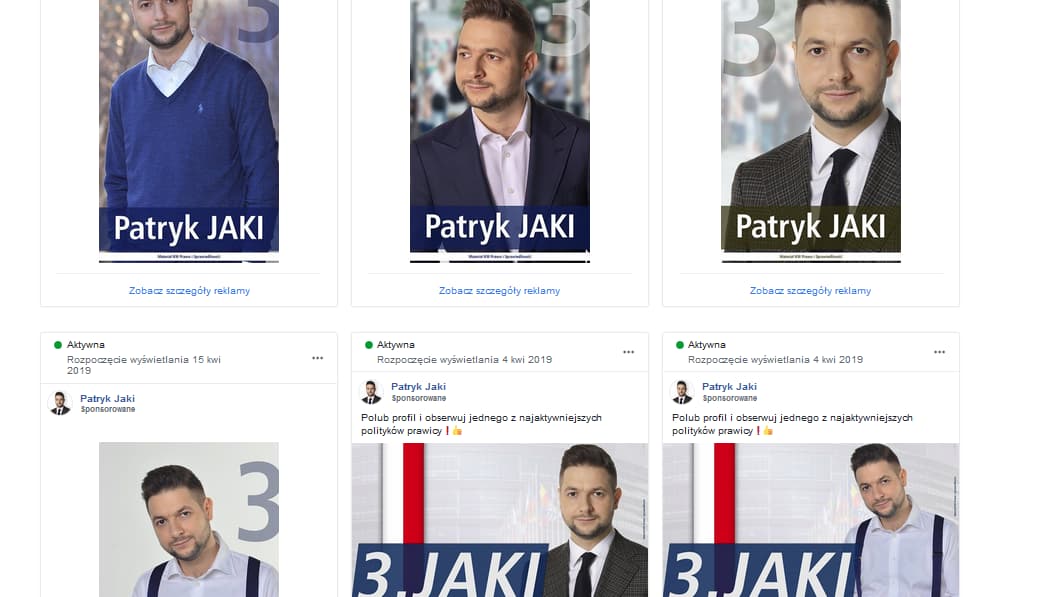
Task: Click Patryk Jaki avatar in bottom-right ad
Action: (x=681, y=392)
